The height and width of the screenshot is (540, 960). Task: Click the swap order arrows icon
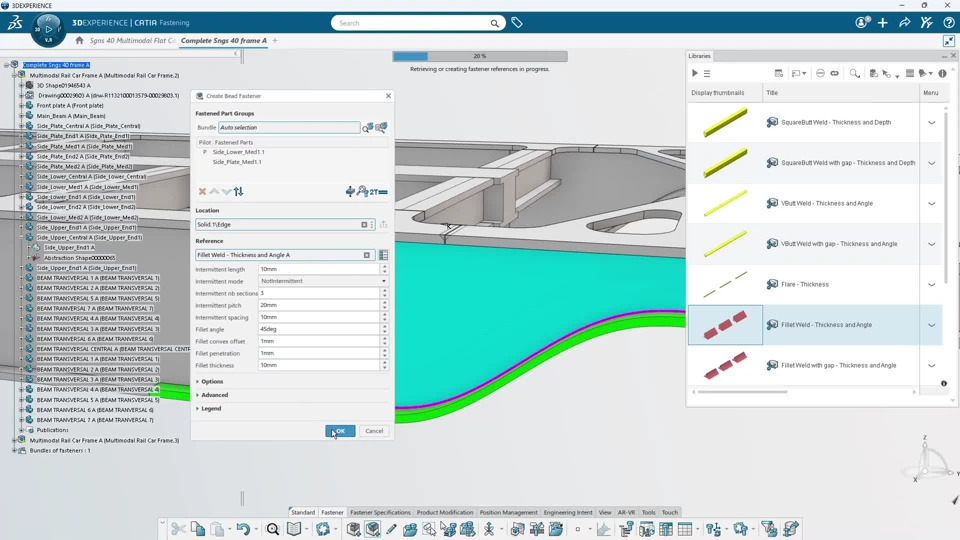238,192
